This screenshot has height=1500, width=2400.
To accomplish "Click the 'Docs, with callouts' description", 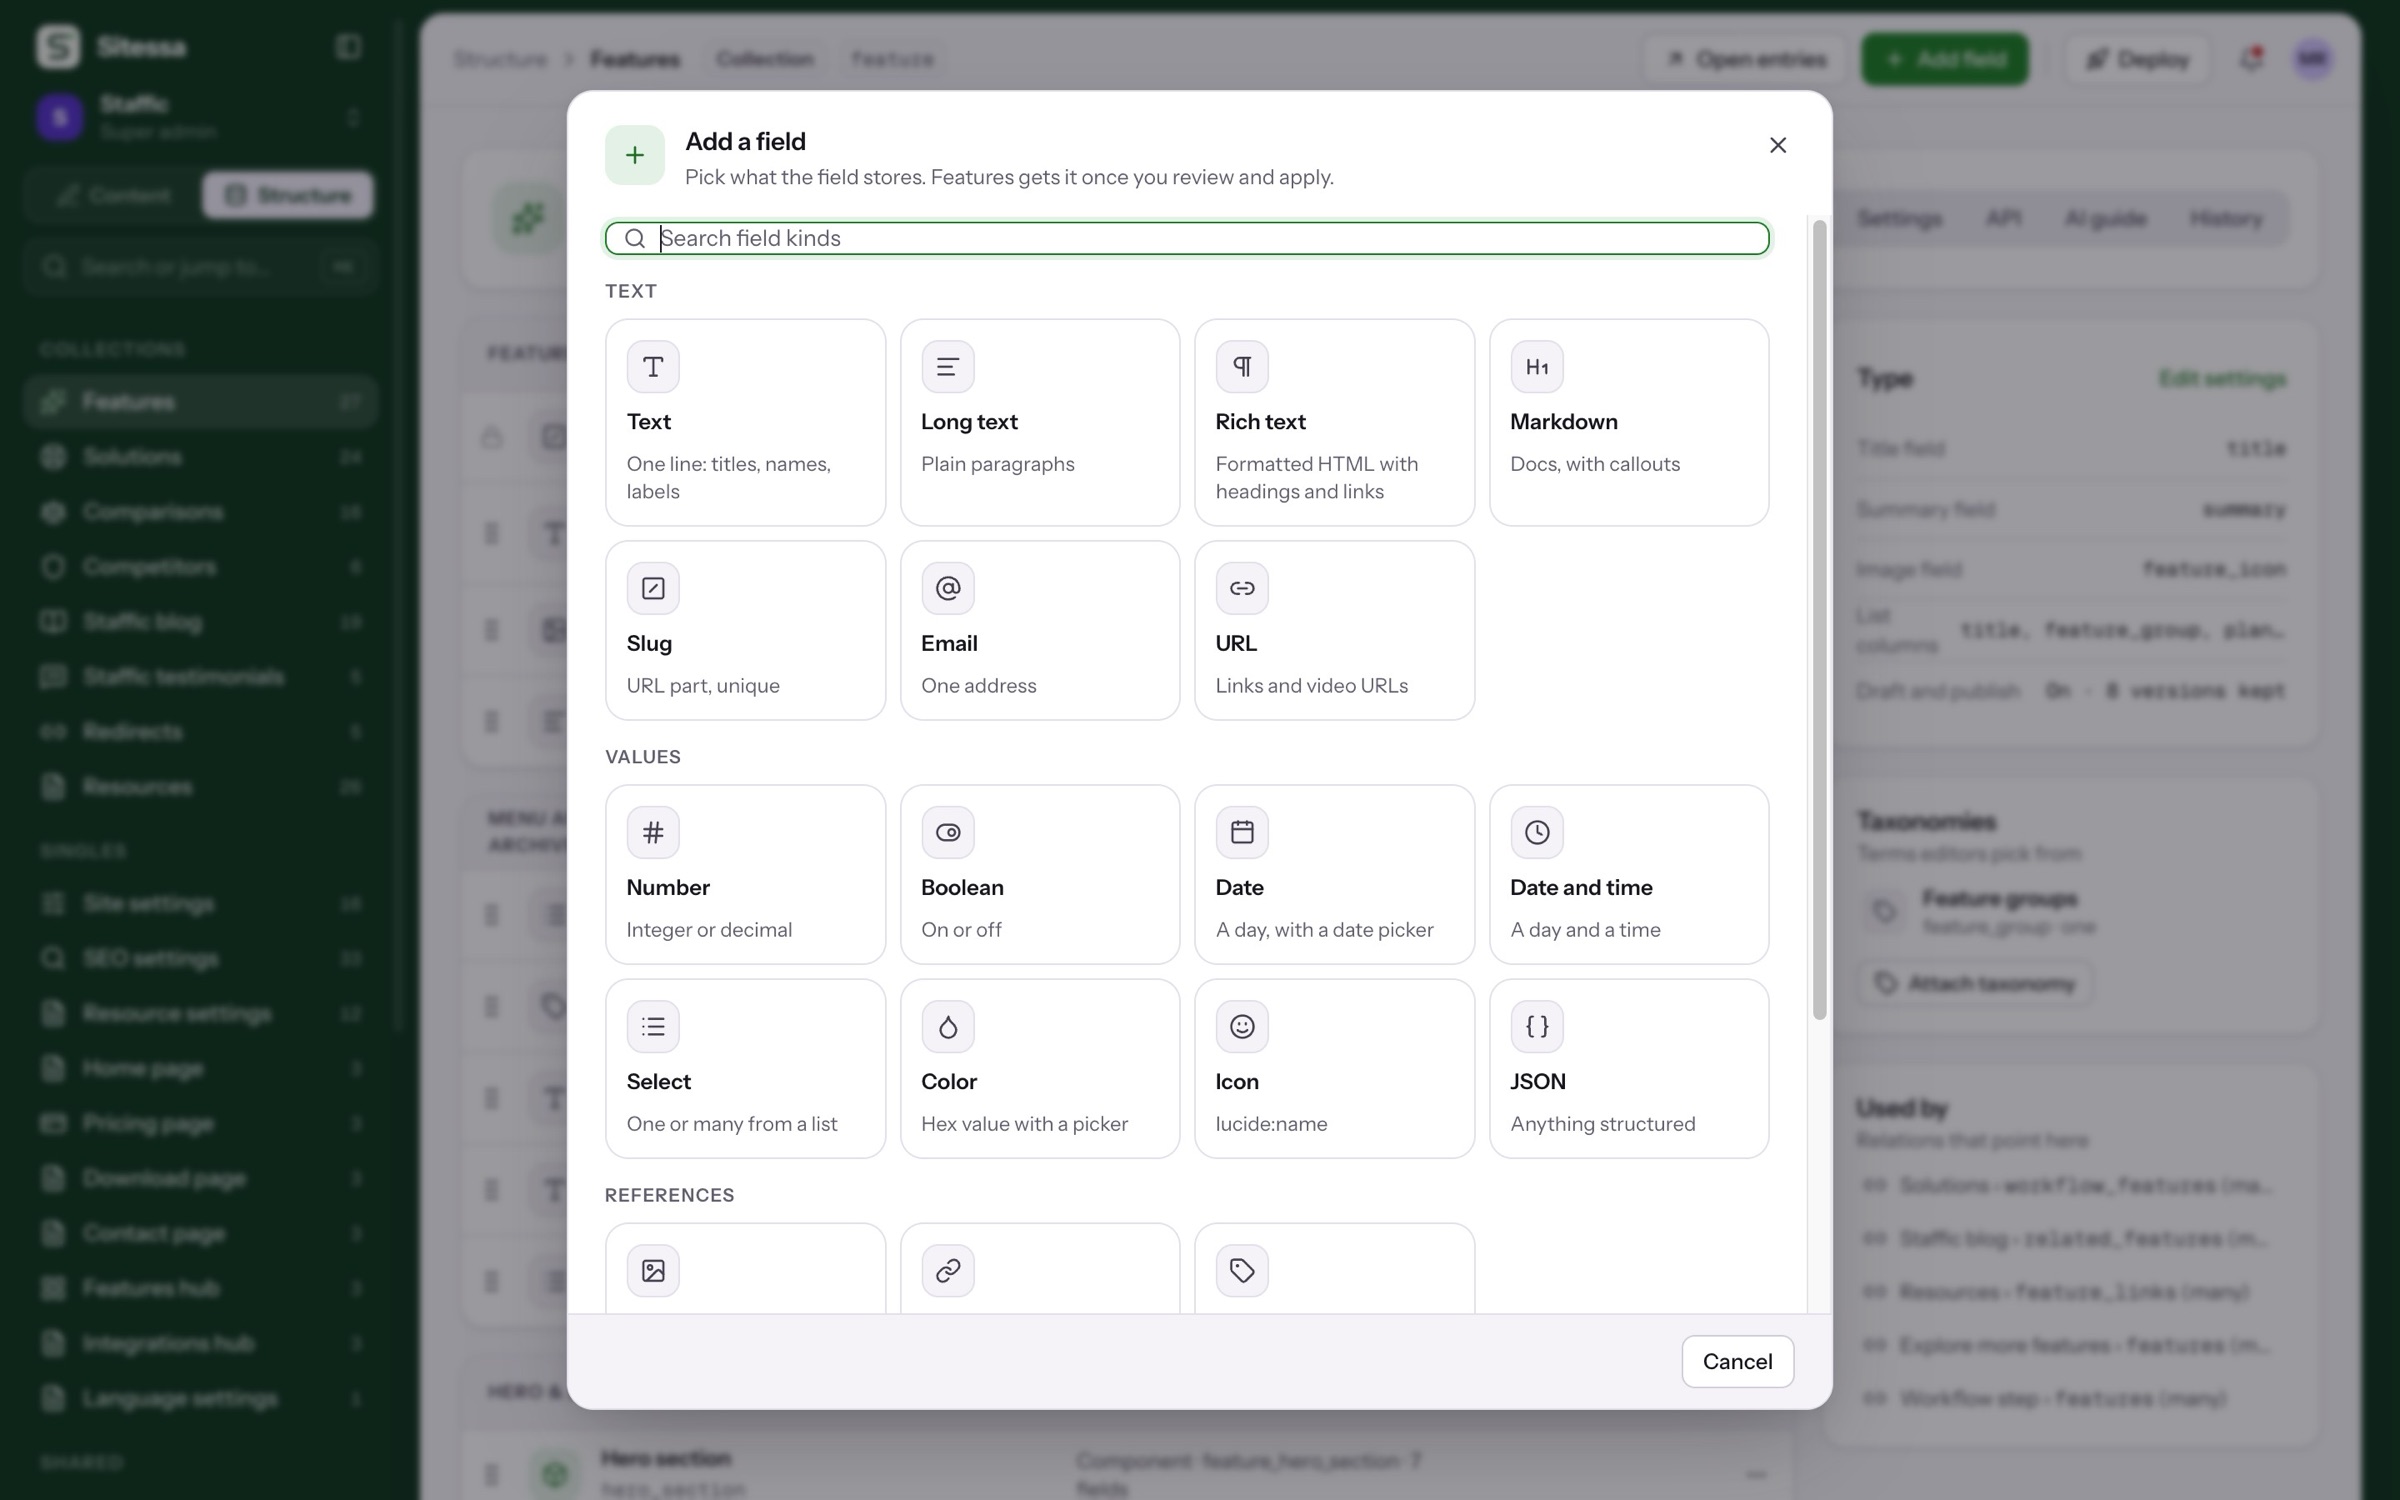I will [x=1594, y=464].
